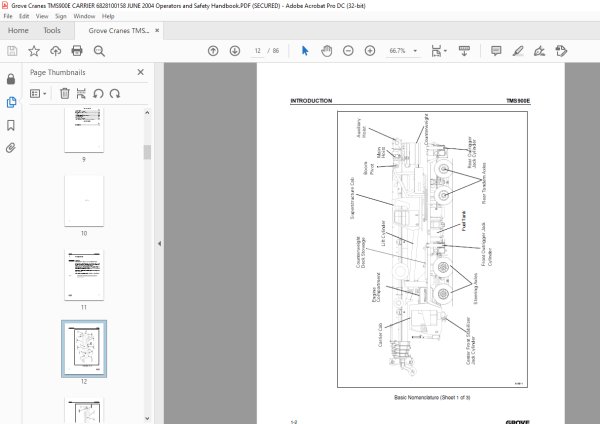Open the Window menu
This screenshot has width=600, height=424.
84,16
